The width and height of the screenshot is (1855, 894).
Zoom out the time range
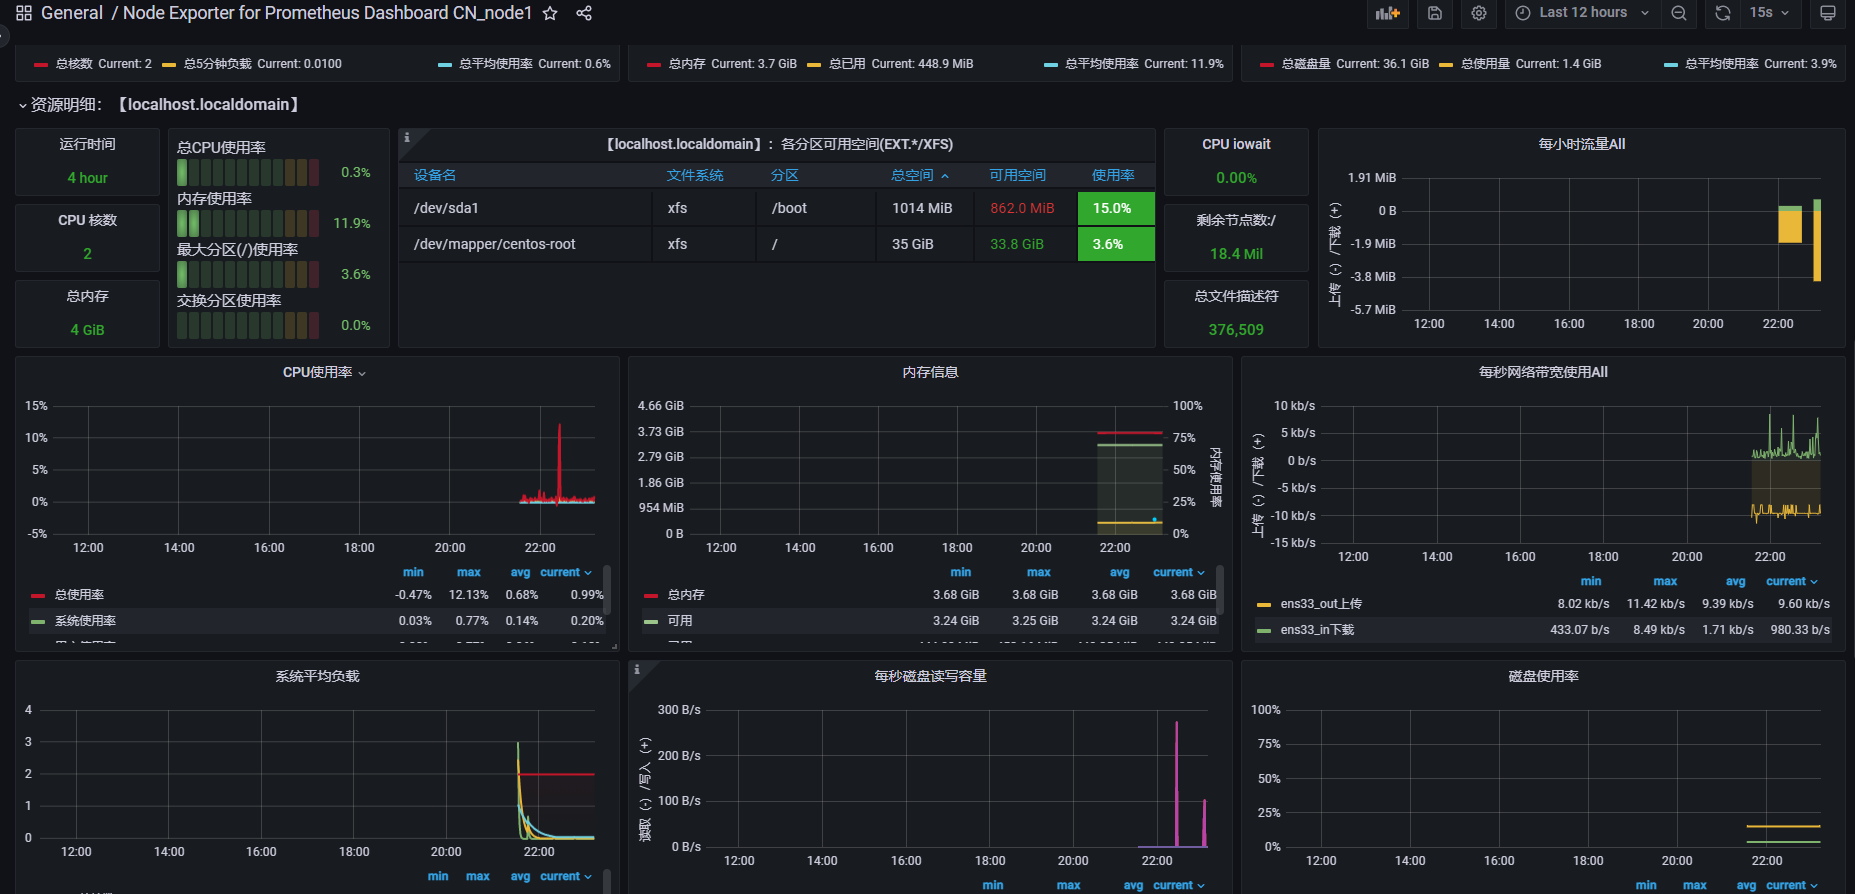pyautogui.click(x=1679, y=13)
